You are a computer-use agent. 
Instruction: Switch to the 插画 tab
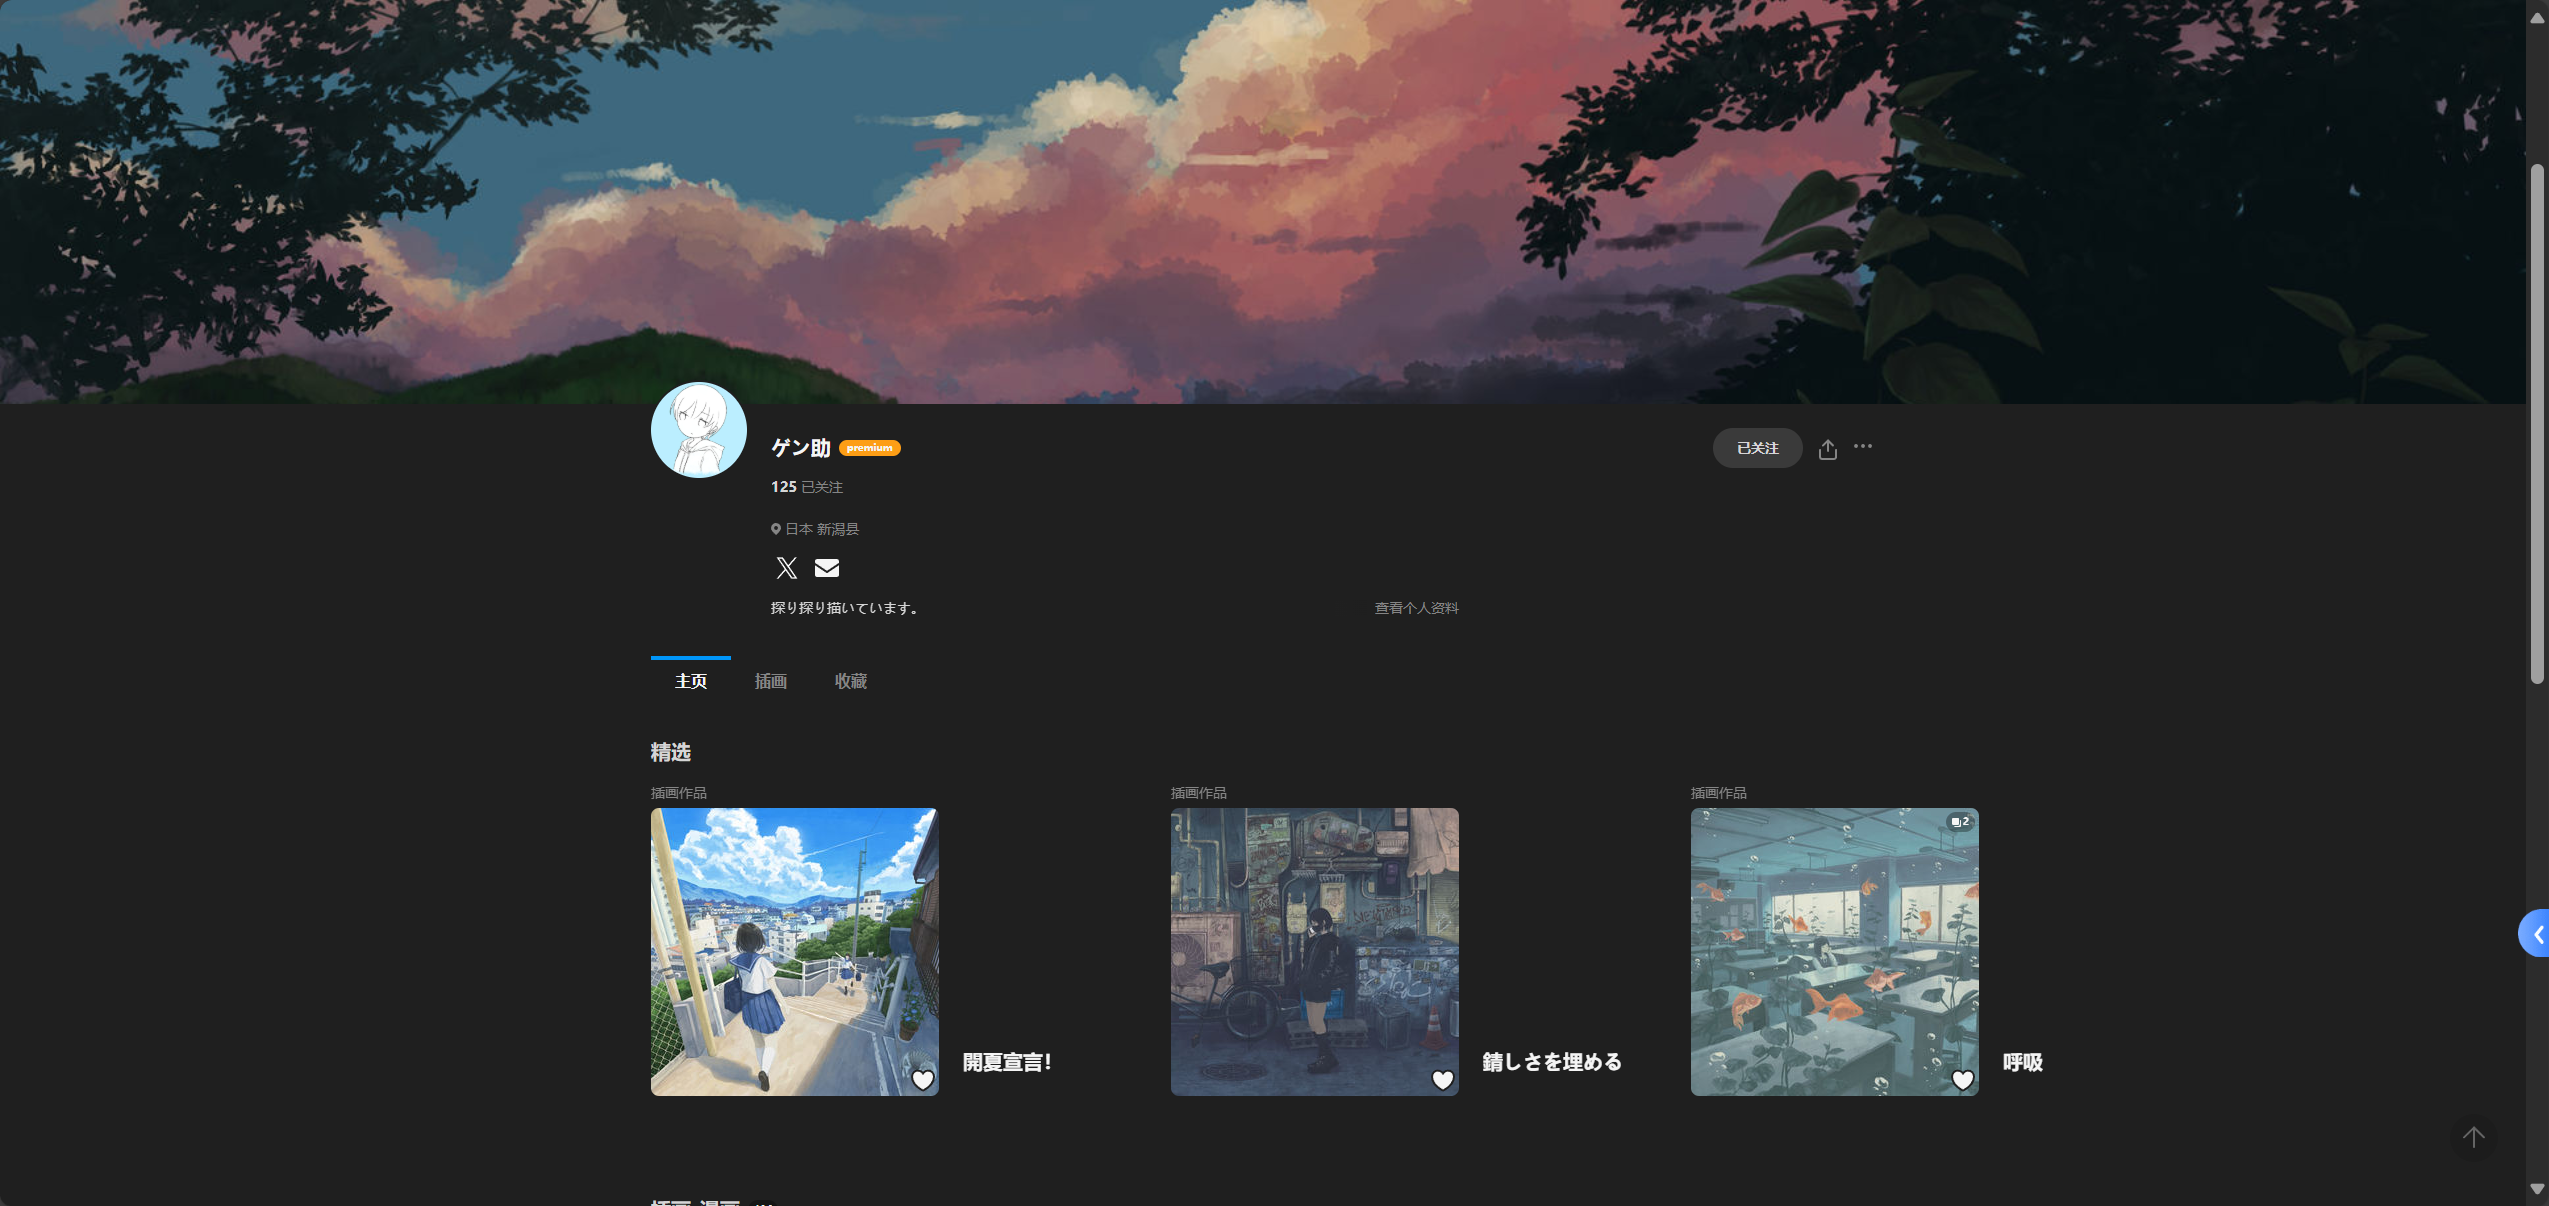pos(771,681)
